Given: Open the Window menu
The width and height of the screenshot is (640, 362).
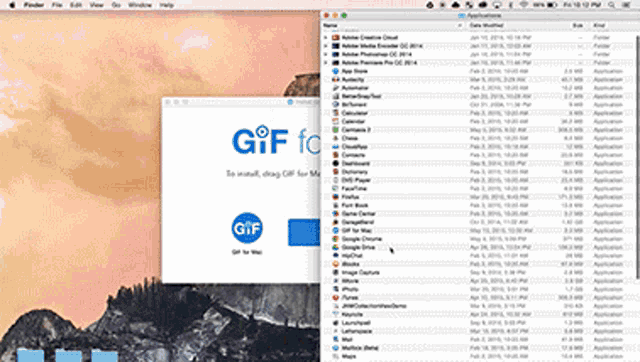Looking at the screenshot, I should 140,5.
